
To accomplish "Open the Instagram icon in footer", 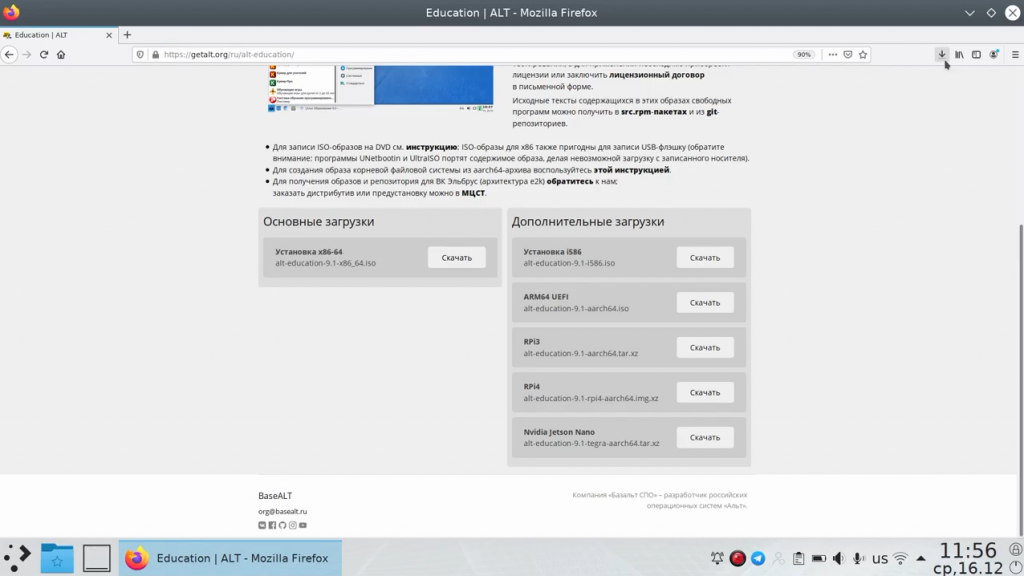I will (293, 525).
